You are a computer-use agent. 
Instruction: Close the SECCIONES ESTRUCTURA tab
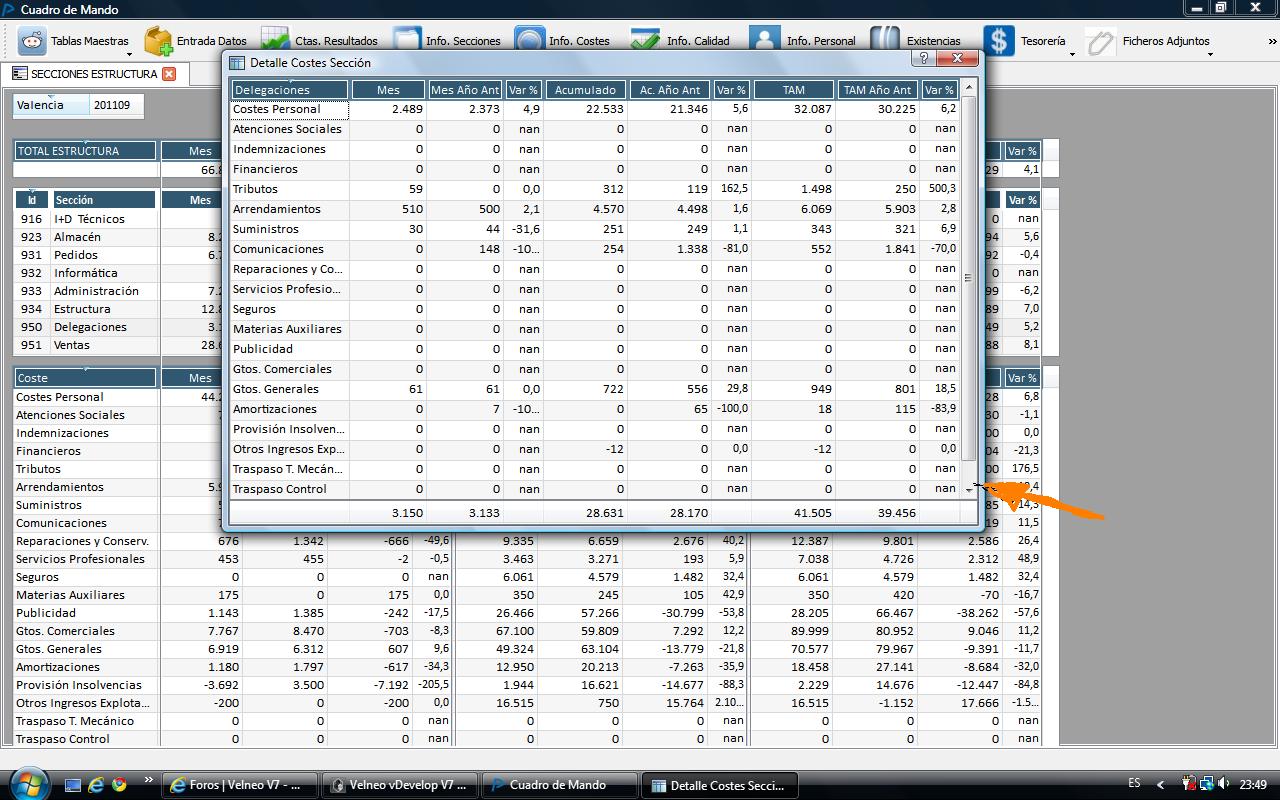click(x=169, y=74)
